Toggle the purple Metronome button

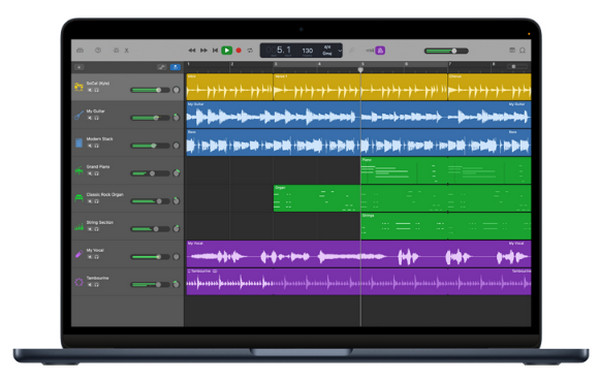coord(380,51)
